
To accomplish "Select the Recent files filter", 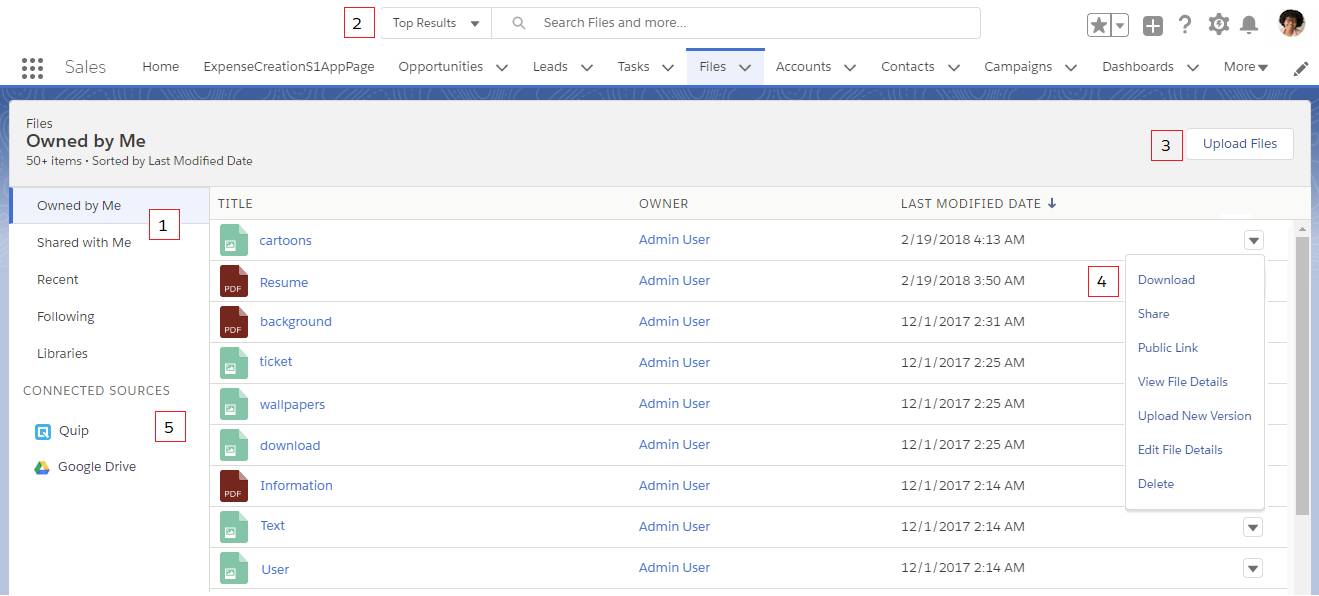I will (x=58, y=280).
